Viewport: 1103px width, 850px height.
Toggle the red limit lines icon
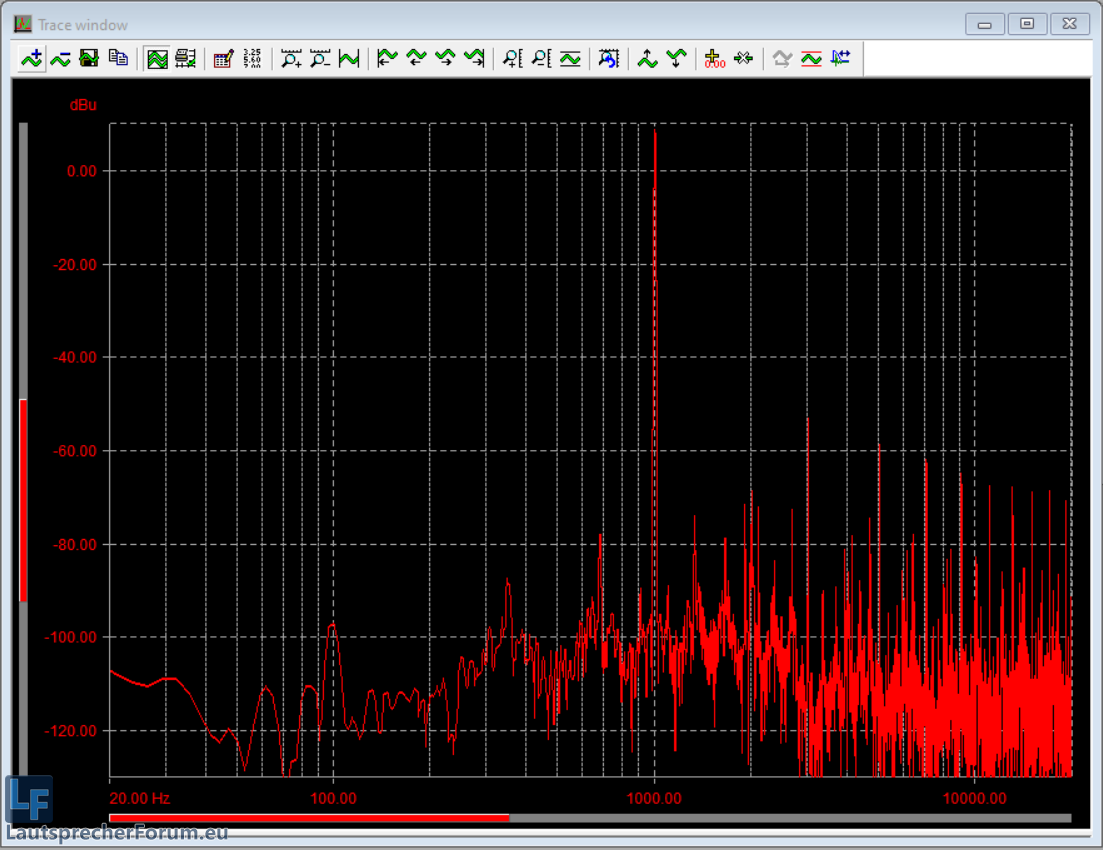click(x=811, y=59)
